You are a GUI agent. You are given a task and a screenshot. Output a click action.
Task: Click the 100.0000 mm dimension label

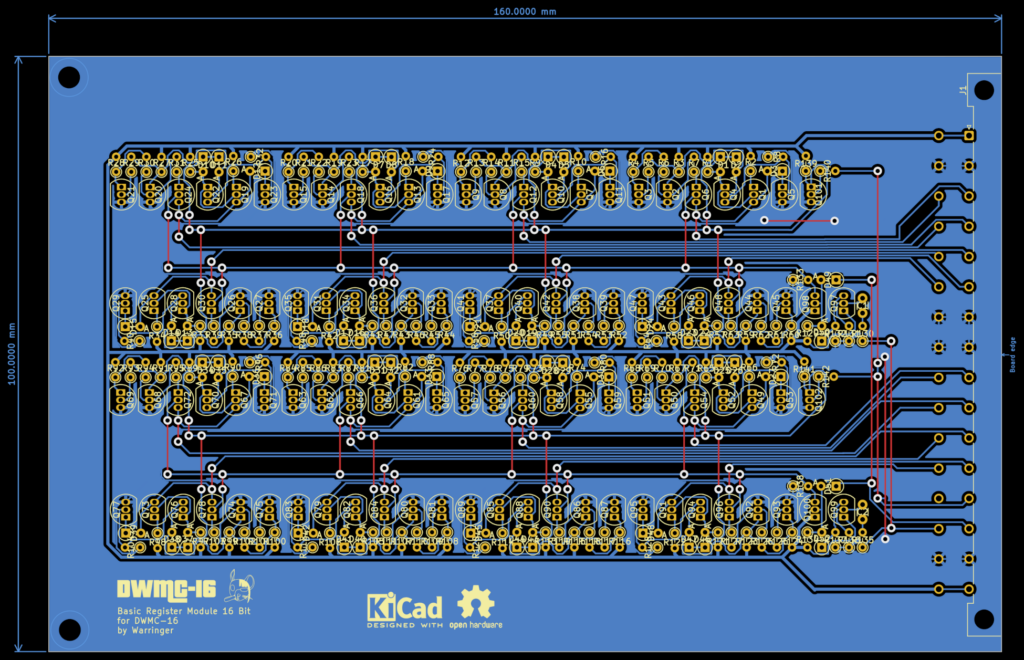(x=12, y=353)
